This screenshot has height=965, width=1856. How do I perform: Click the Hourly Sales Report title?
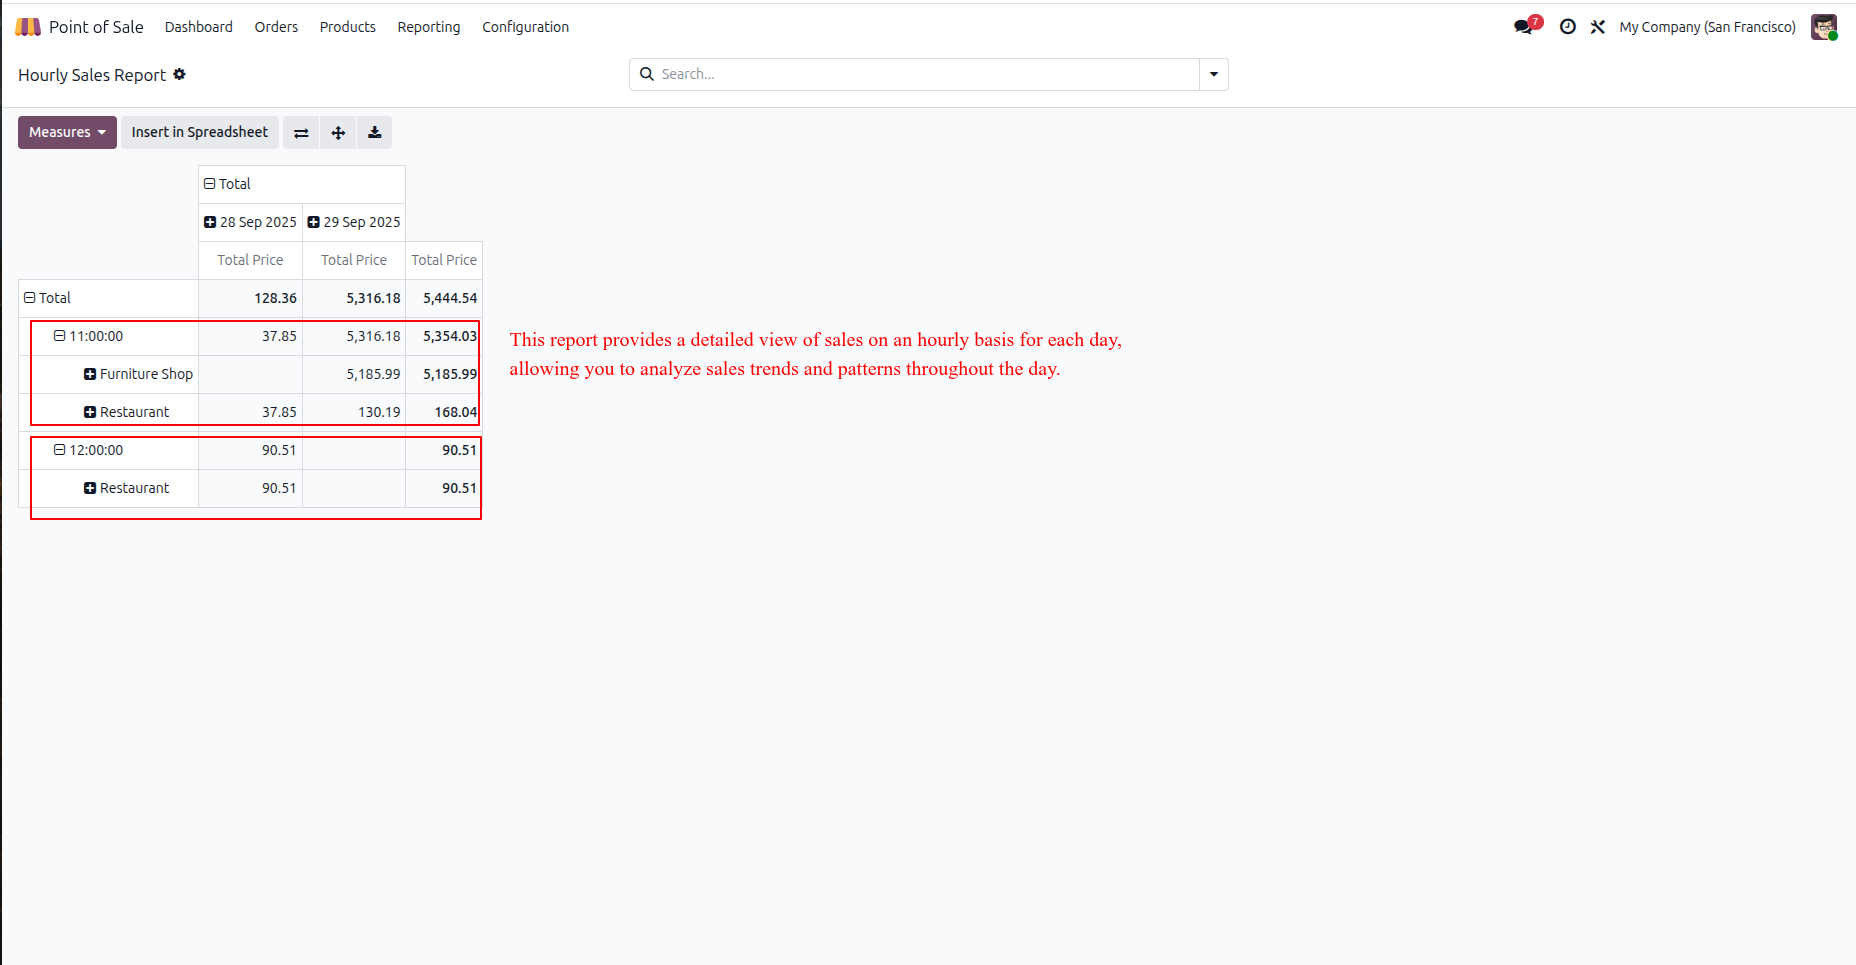(92, 75)
